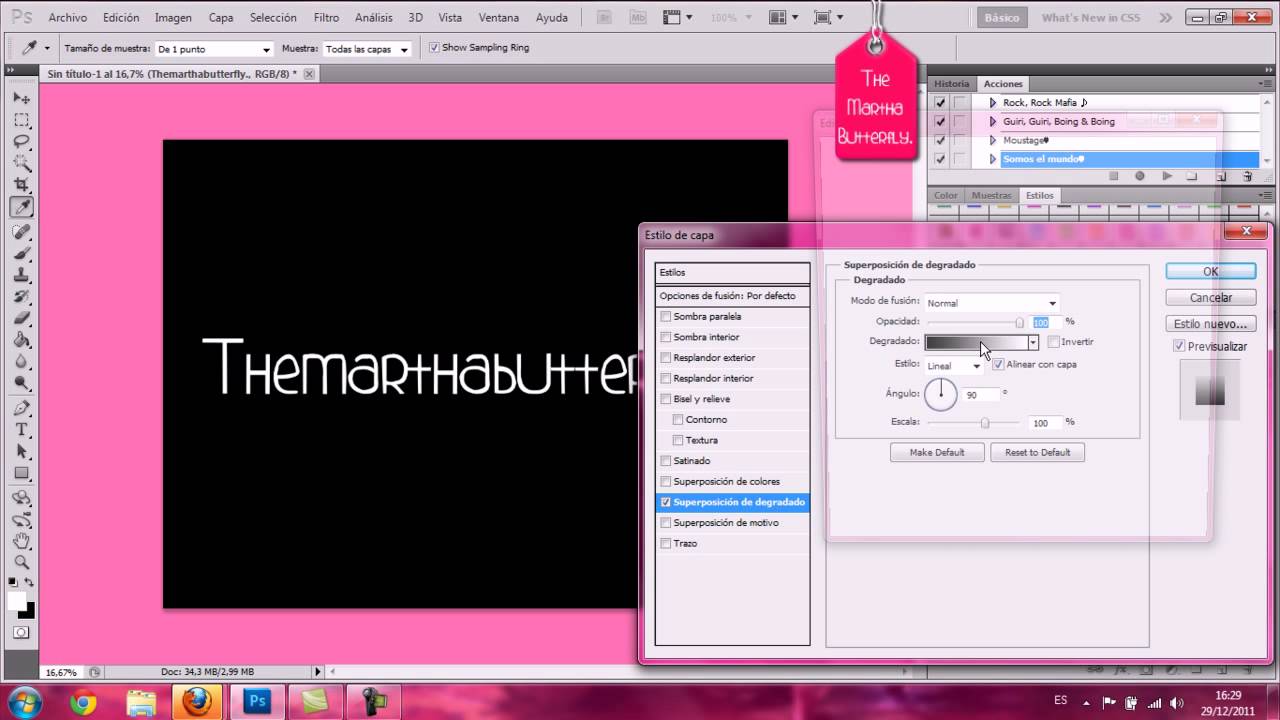
Task: Click the stop button in Acciones panel
Action: click(1114, 176)
